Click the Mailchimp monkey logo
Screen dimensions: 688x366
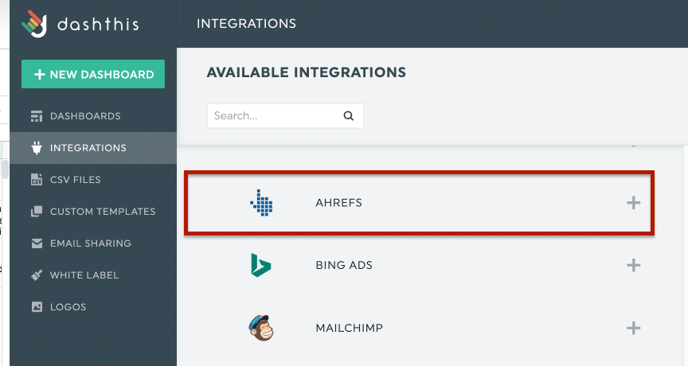point(261,328)
